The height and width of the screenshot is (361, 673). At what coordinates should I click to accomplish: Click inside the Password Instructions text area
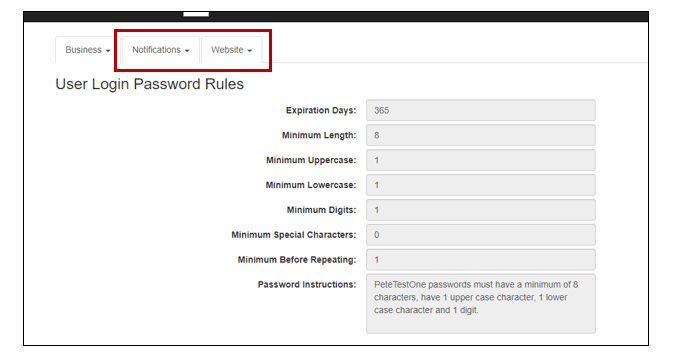point(481,303)
